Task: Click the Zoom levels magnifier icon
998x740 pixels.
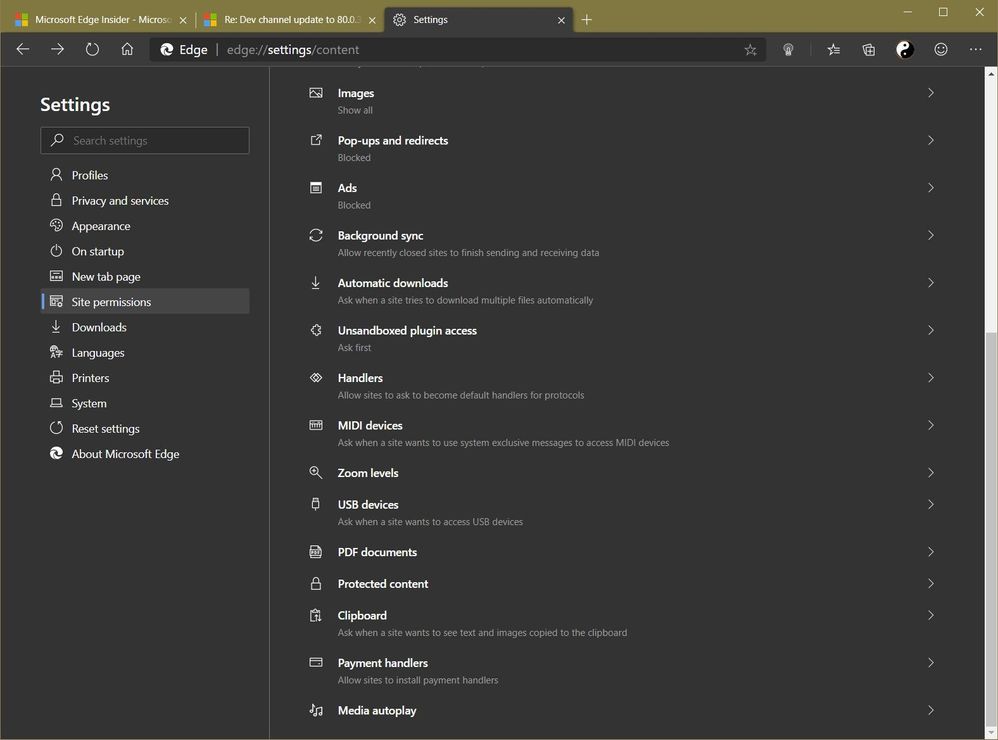Action: (316, 473)
